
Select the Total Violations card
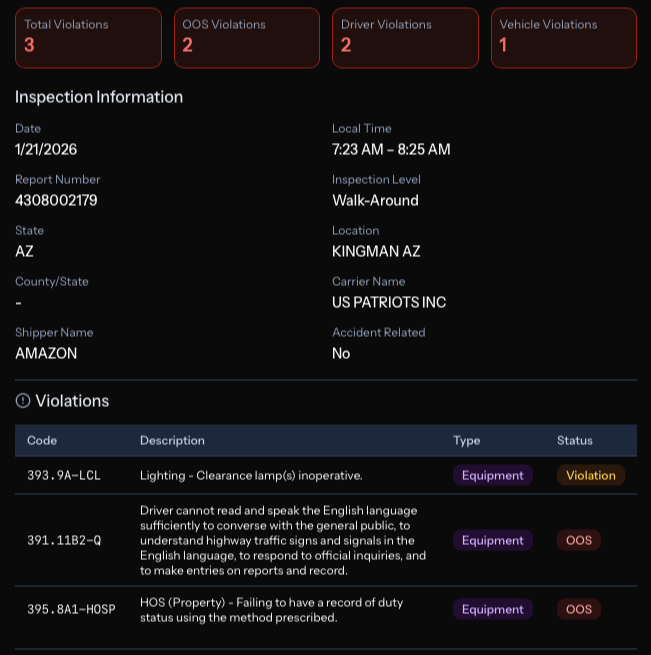[88, 38]
